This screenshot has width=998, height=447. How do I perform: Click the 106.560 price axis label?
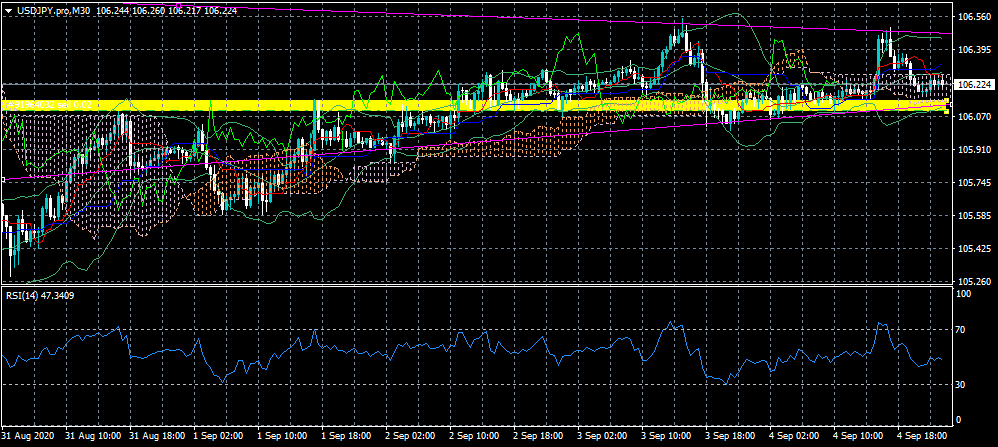pos(974,17)
